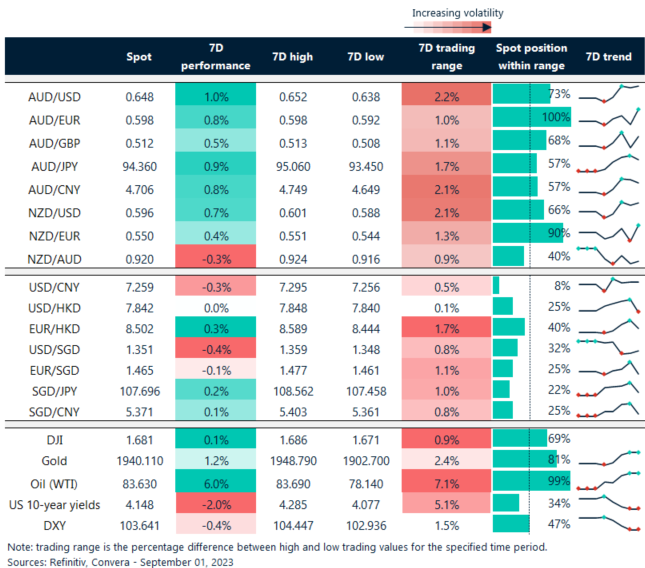
Task: Click the Gold 7D trend sparkline
Action: click(608, 460)
